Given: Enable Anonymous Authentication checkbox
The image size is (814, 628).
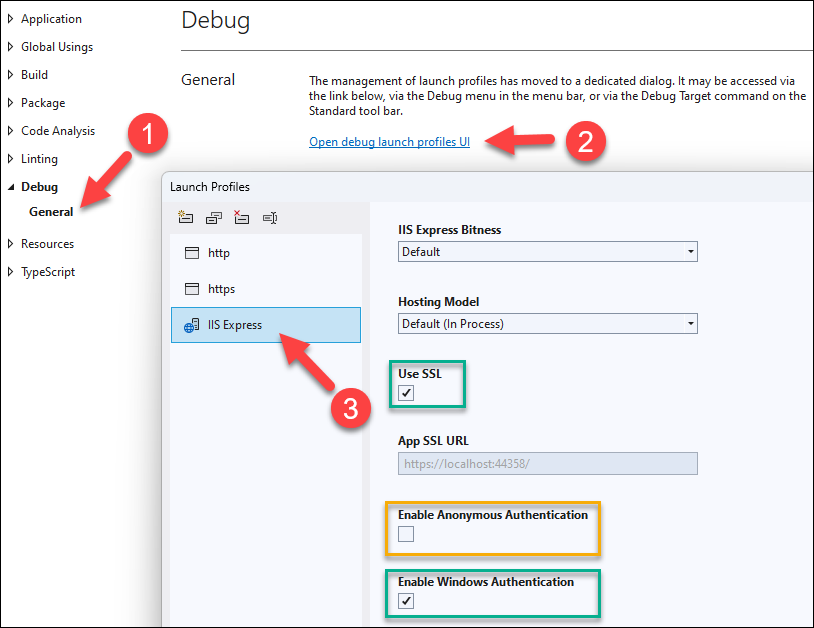Looking at the screenshot, I should [x=406, y=534].
